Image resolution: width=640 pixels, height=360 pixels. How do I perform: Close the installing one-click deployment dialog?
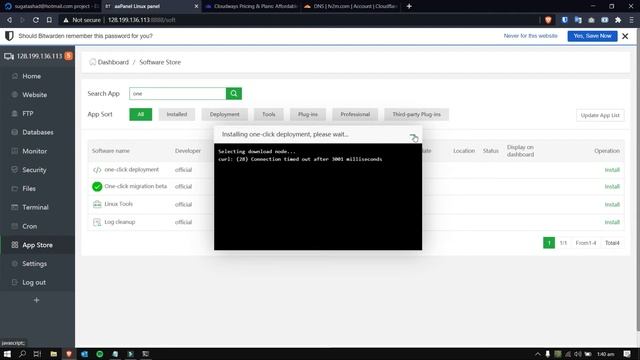pyautogui.click(x=413, y=137)
